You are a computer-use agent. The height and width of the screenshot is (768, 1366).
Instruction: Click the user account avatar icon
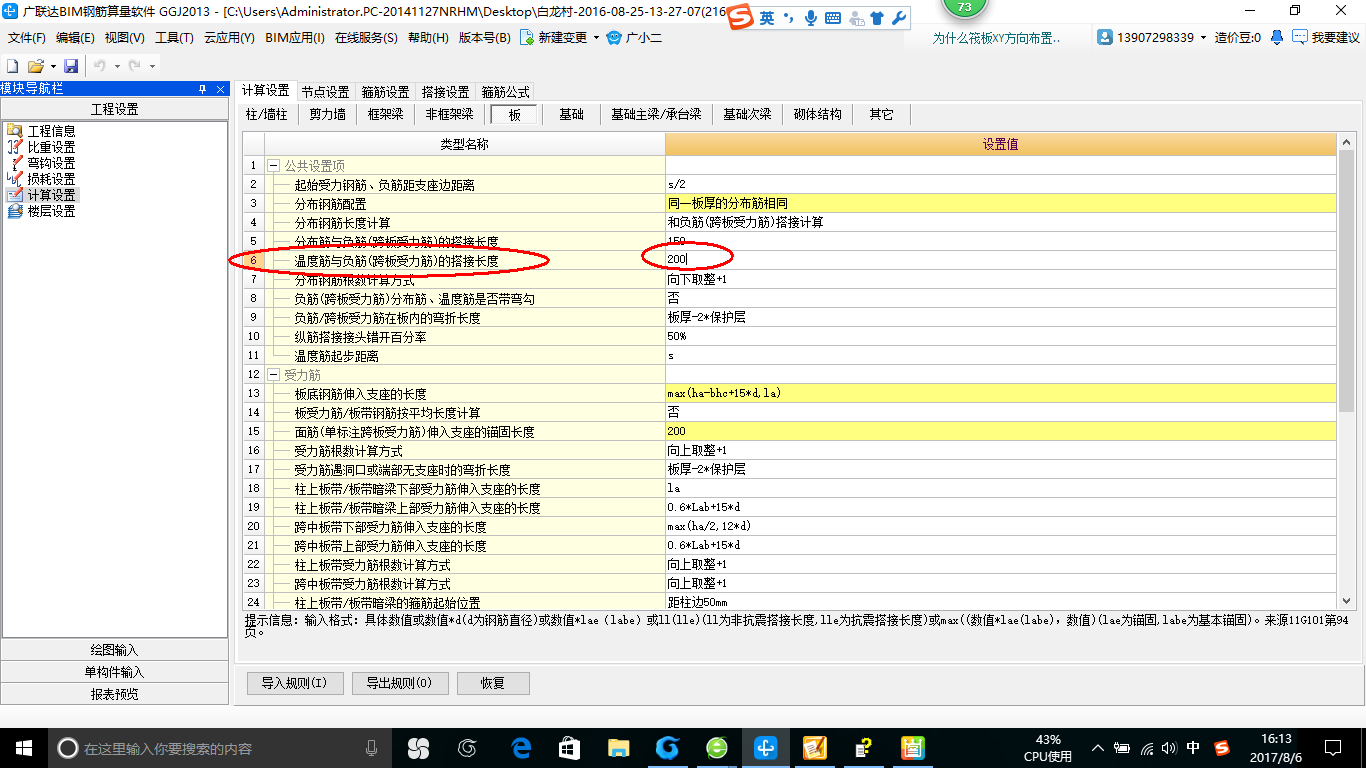coord(1105,37)
